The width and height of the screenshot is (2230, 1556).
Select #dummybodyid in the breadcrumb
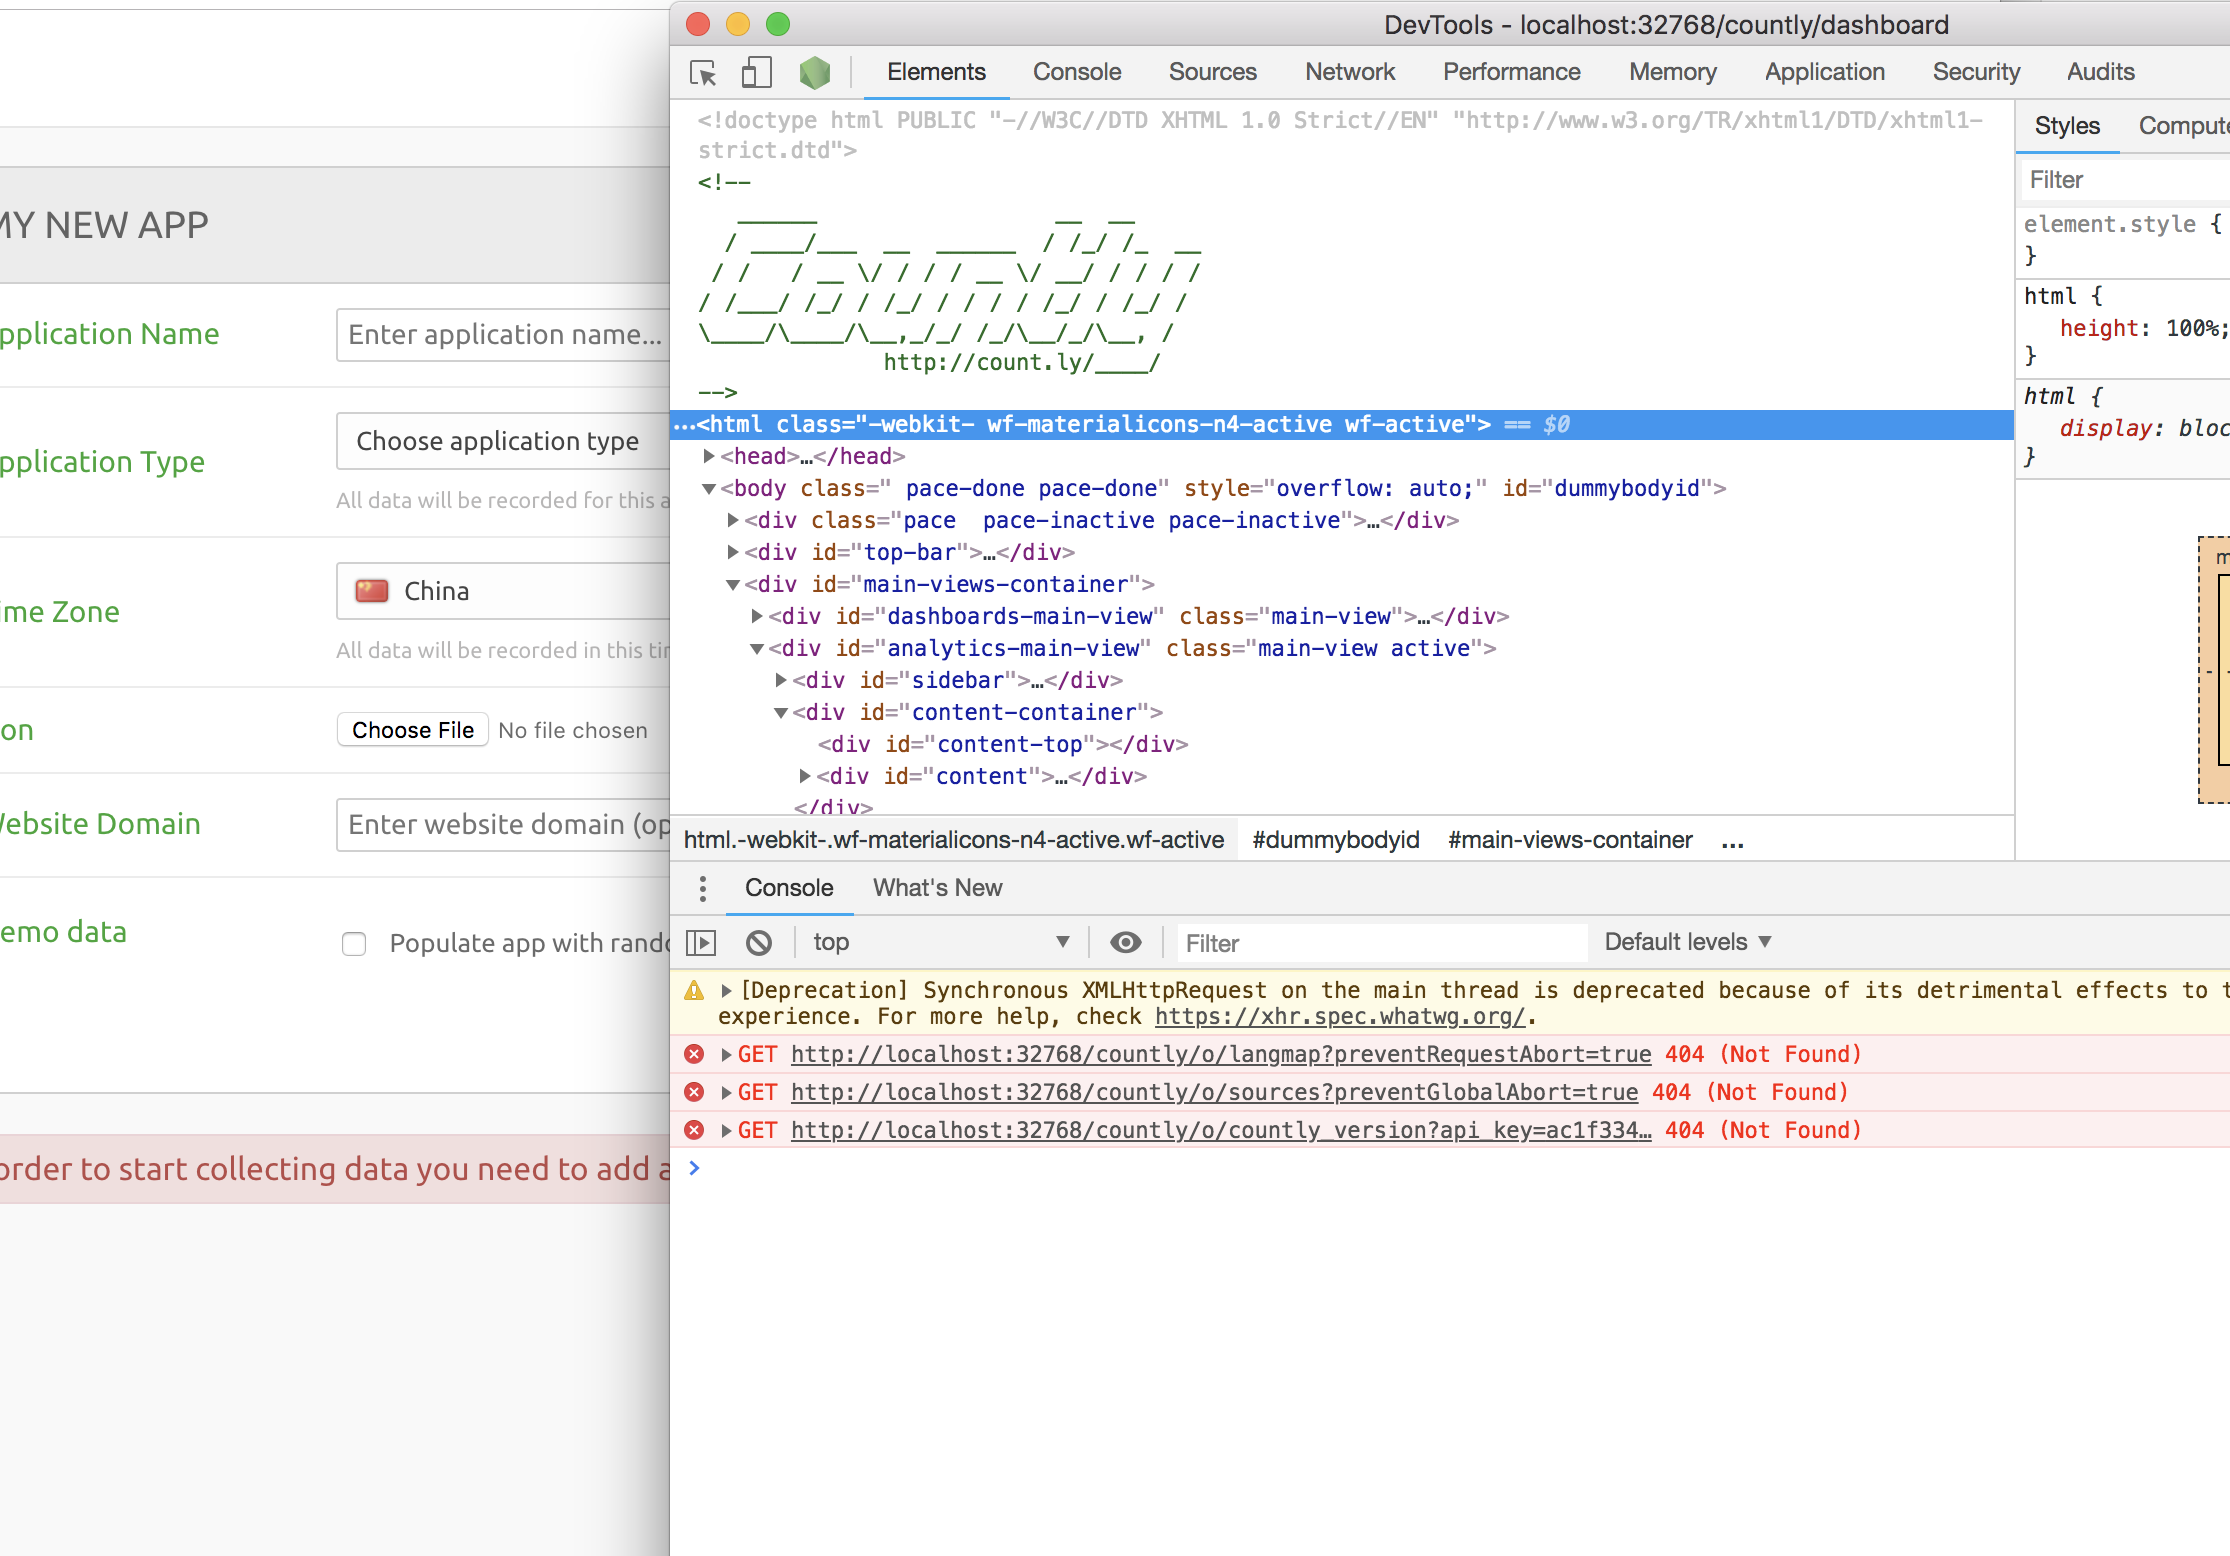pos(1335,840)
